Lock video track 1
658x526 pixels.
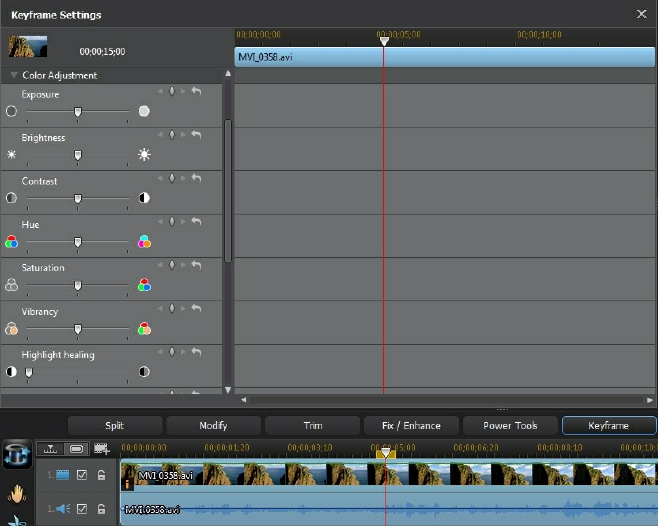101,475
